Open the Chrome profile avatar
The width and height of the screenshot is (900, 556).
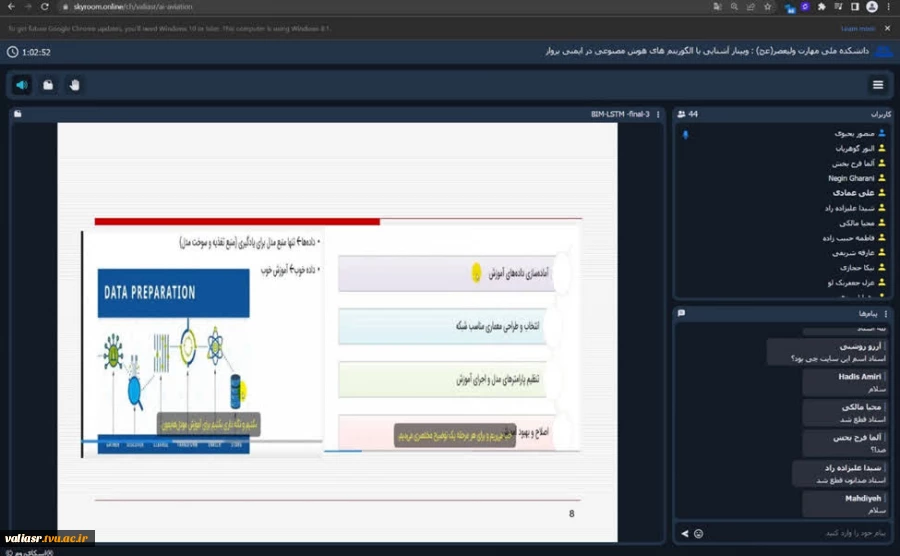click(872, 7)
